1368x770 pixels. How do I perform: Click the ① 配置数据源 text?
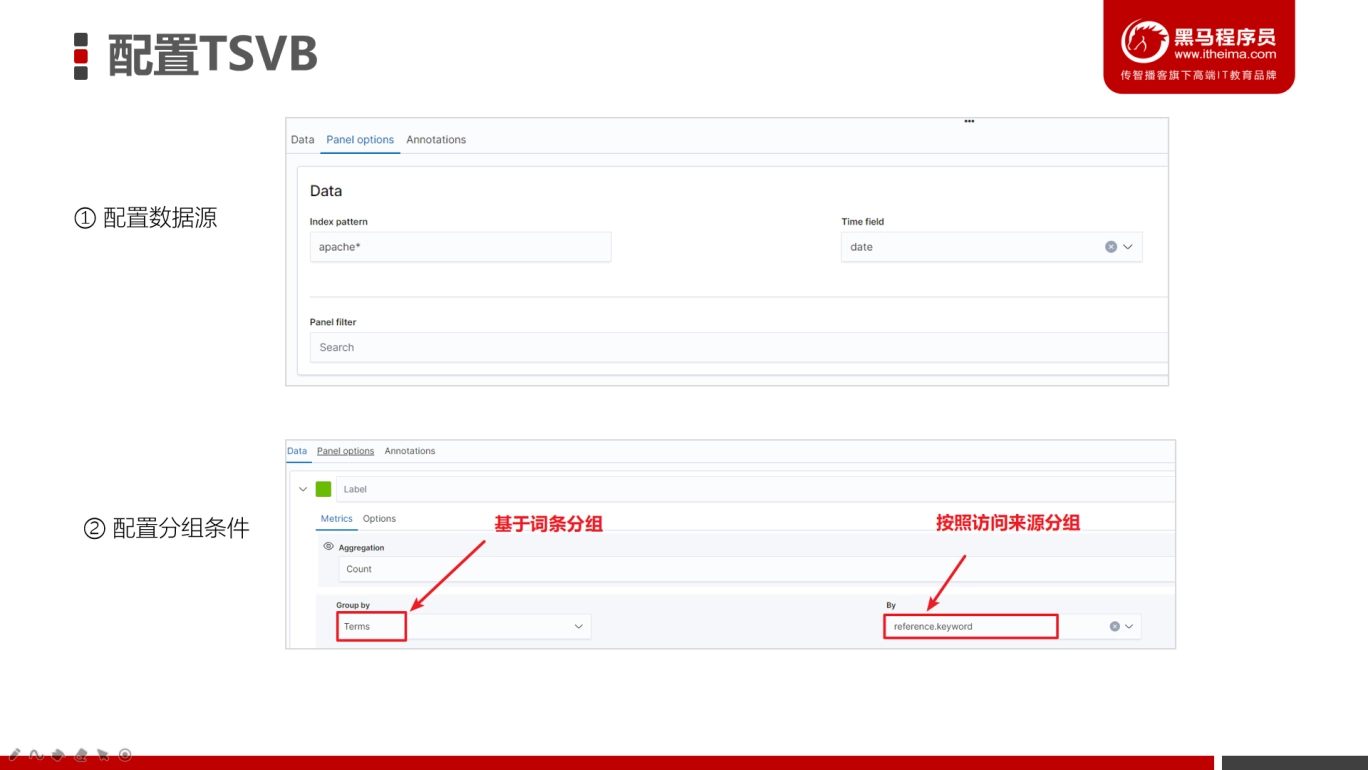point(146,218)
